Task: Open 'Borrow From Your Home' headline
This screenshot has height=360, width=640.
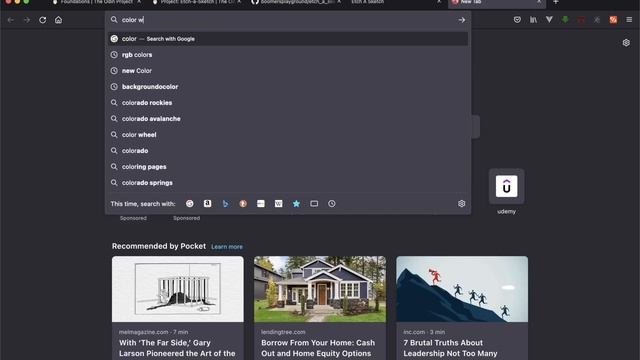Action: [x=318, y=348]
